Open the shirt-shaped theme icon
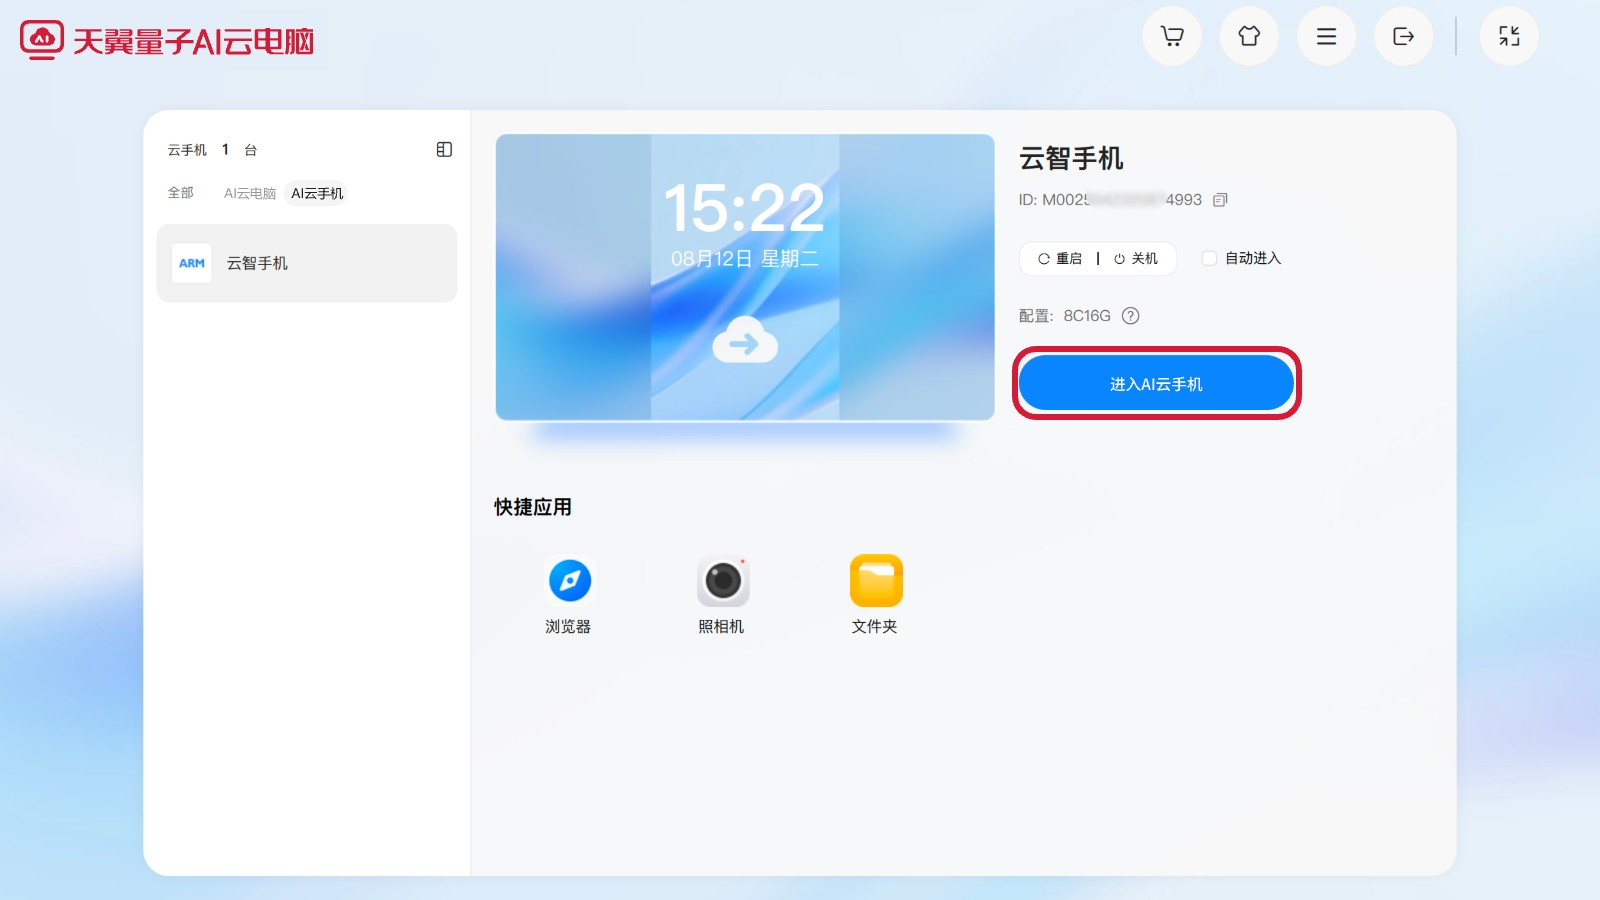Image resolution: width=1600 pixels, height=900 pixels. 1249,37
